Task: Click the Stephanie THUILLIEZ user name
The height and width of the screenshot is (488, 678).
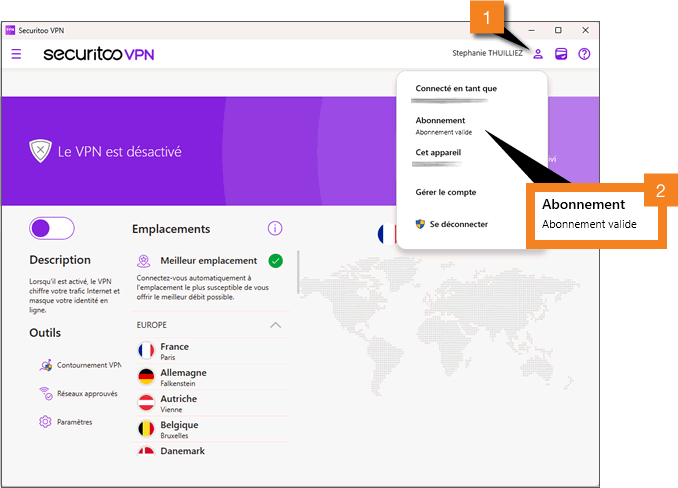Action: pos(487,53)
